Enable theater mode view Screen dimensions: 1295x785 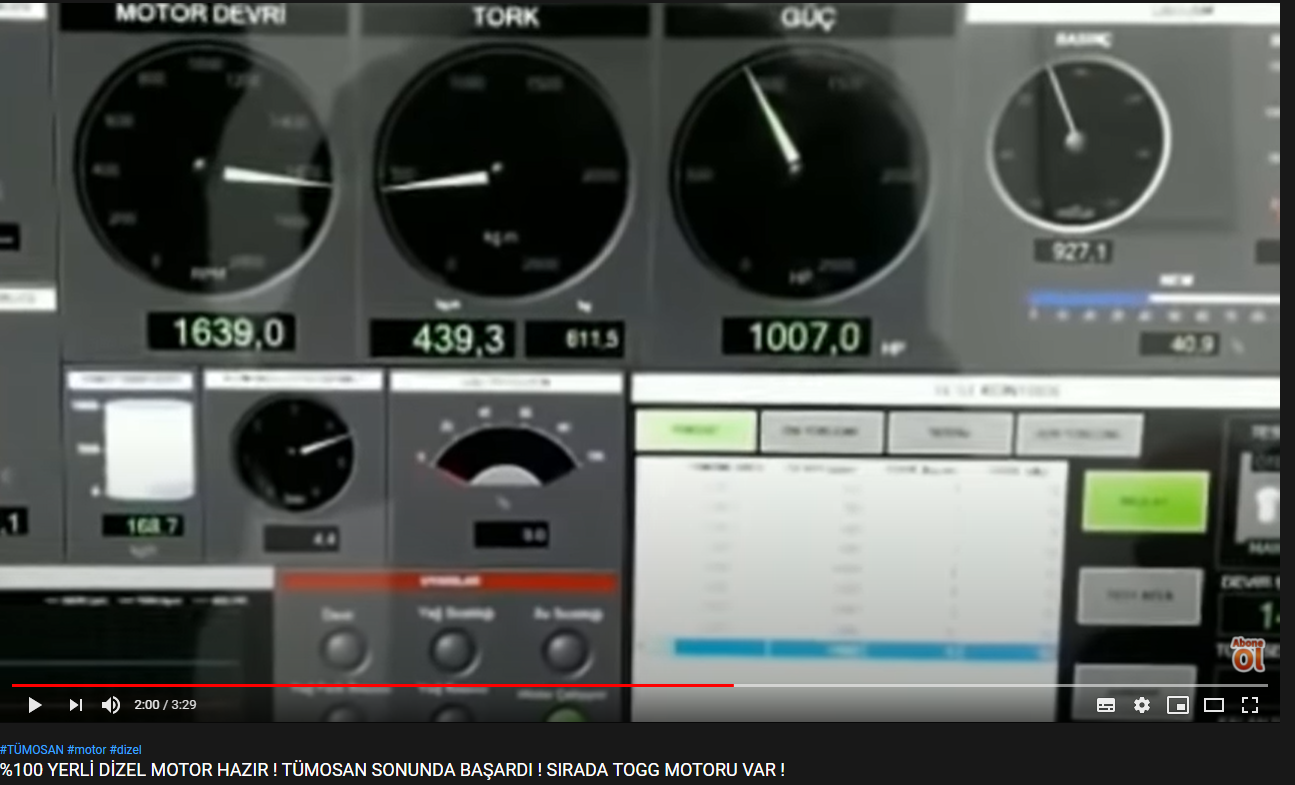pos(1214,705)
